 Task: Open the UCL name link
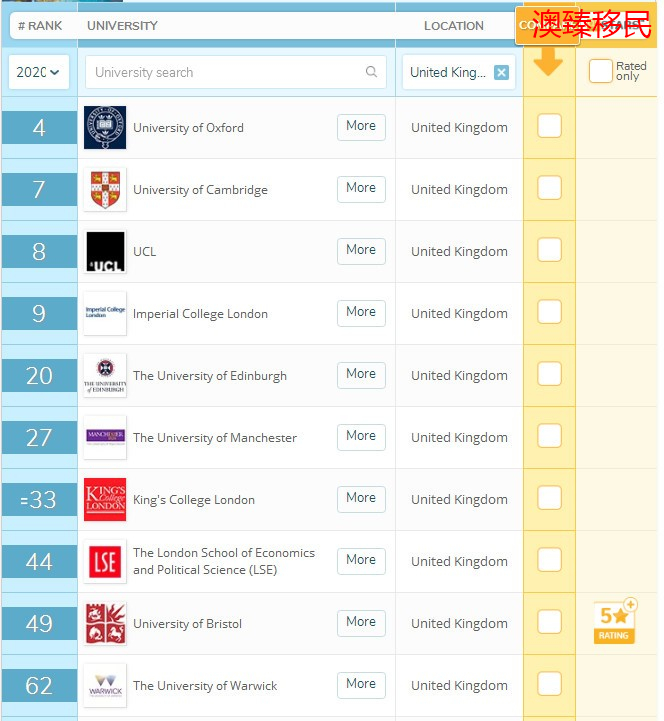pyautogui.click(x=145, y=252)
